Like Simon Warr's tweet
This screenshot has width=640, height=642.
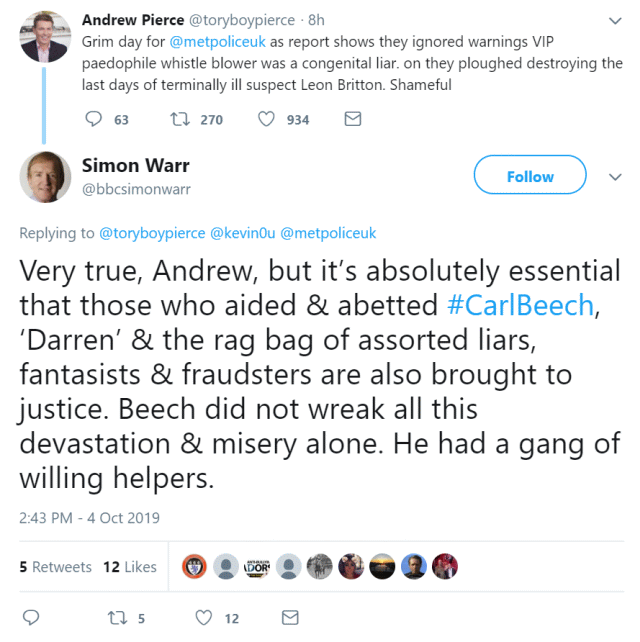click(204, 618)
